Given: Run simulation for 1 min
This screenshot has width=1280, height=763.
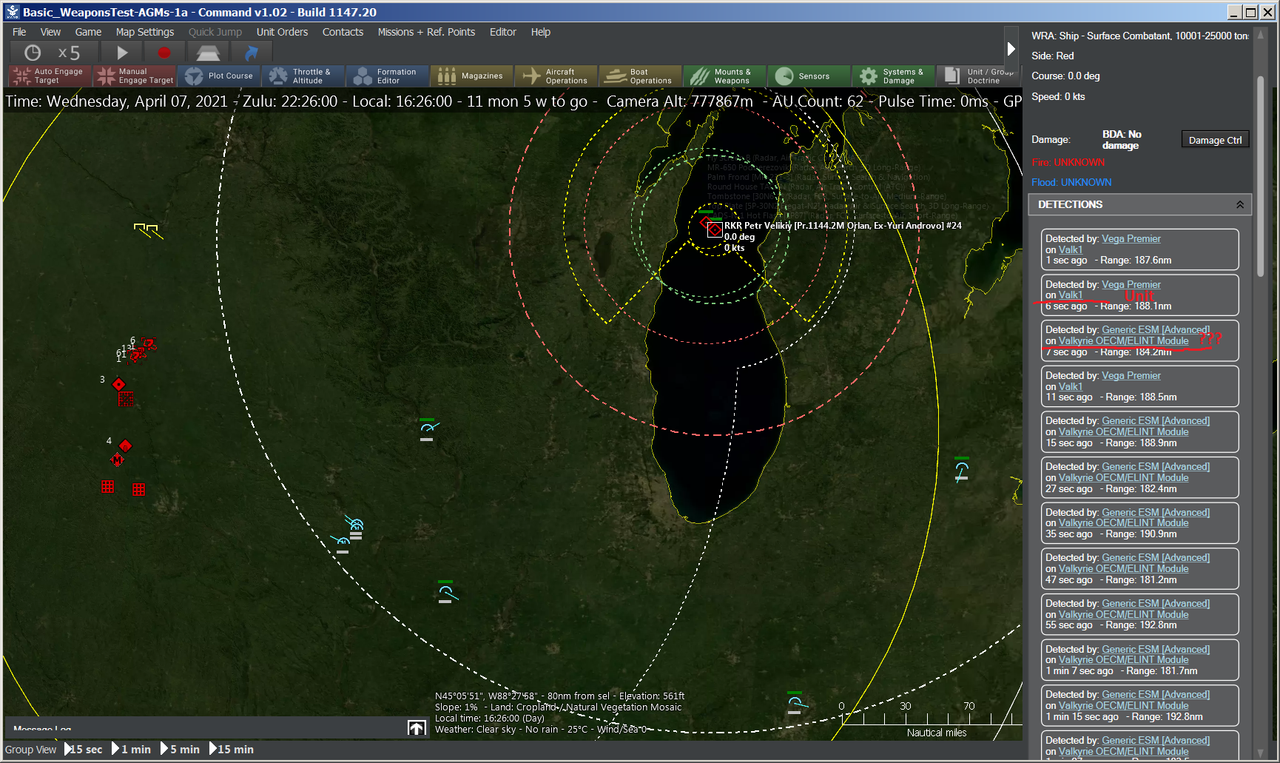Looking at the screenshot, I should (132, 749).
